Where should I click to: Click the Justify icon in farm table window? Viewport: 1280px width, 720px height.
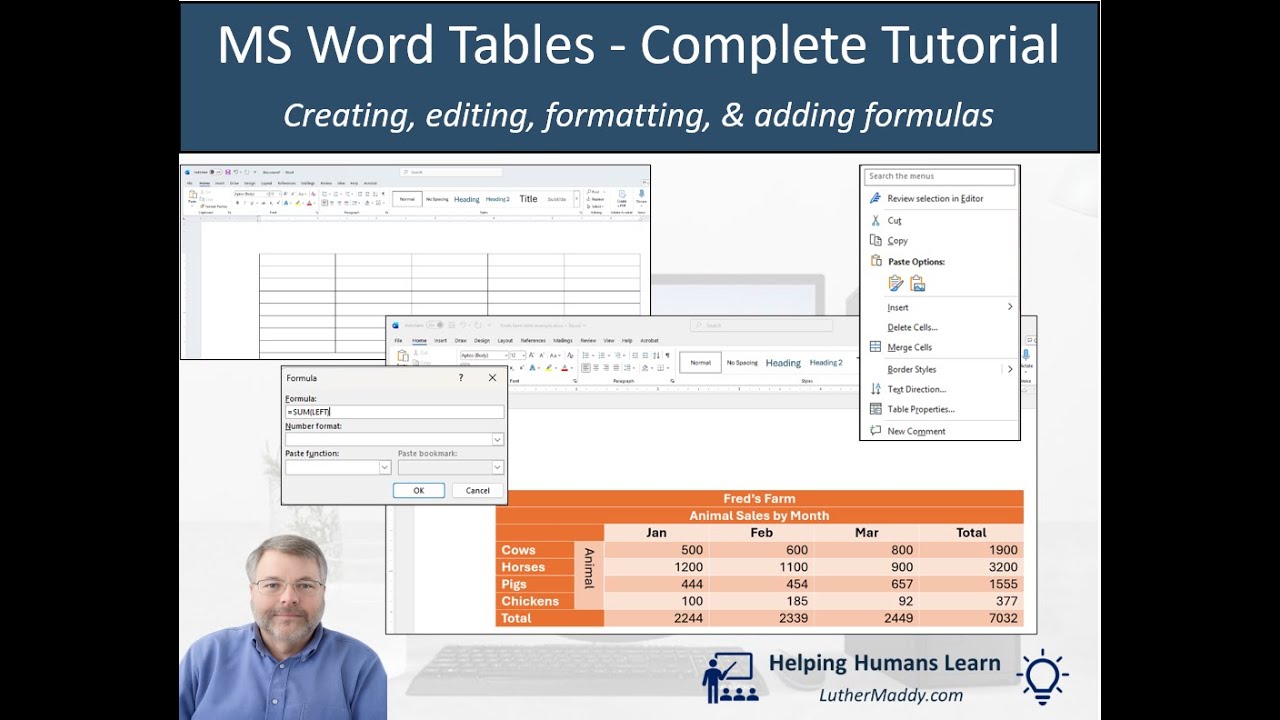[x=616, y=368]
